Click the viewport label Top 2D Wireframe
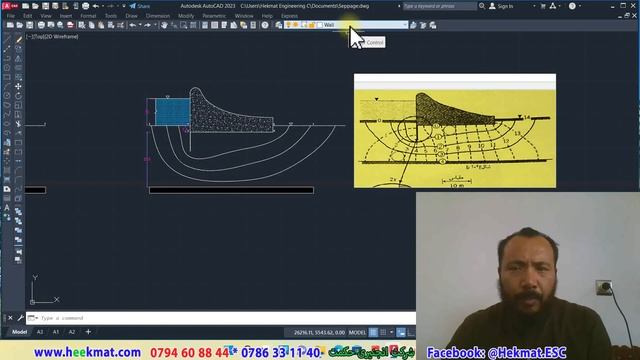This screenshot has width=640, height=360. coord(52,37)
